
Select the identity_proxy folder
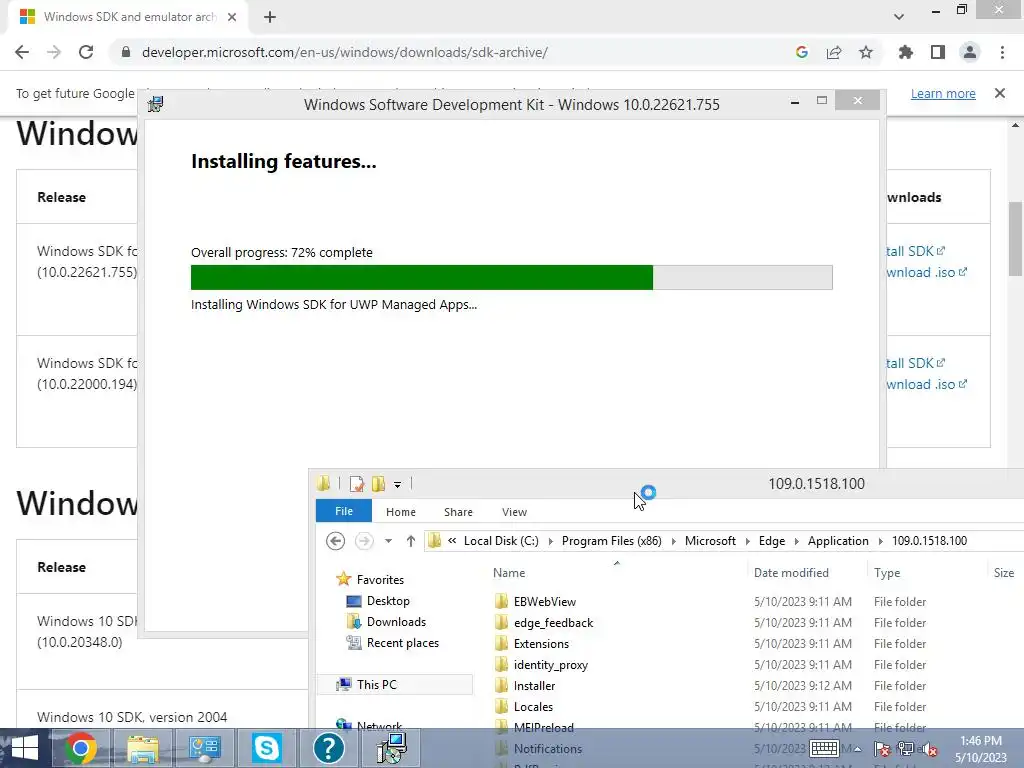tap(551, 664)
